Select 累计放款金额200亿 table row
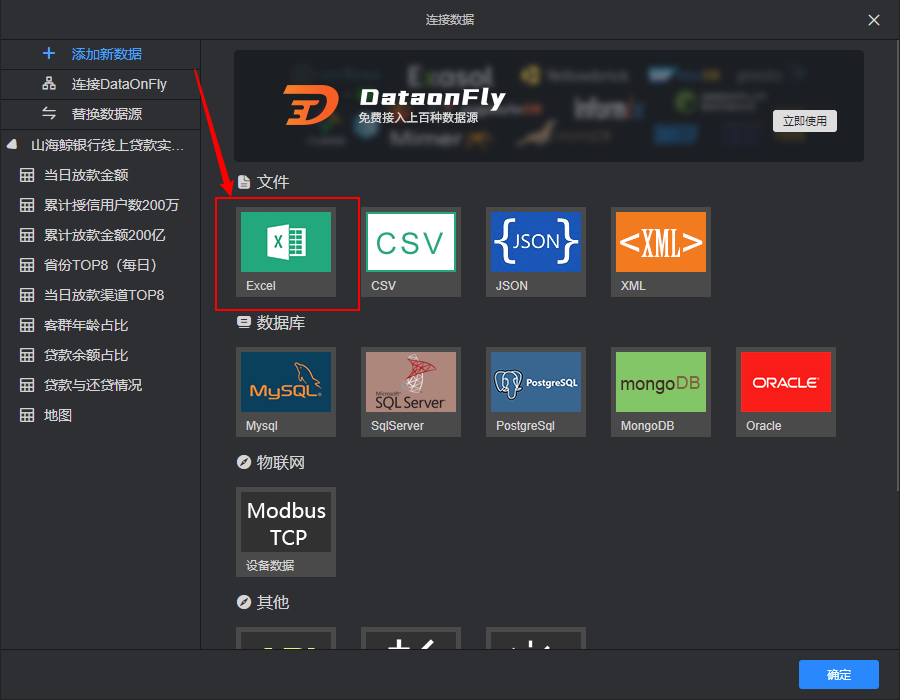Screen dimensions: 900x700 [x=100, y=235]
